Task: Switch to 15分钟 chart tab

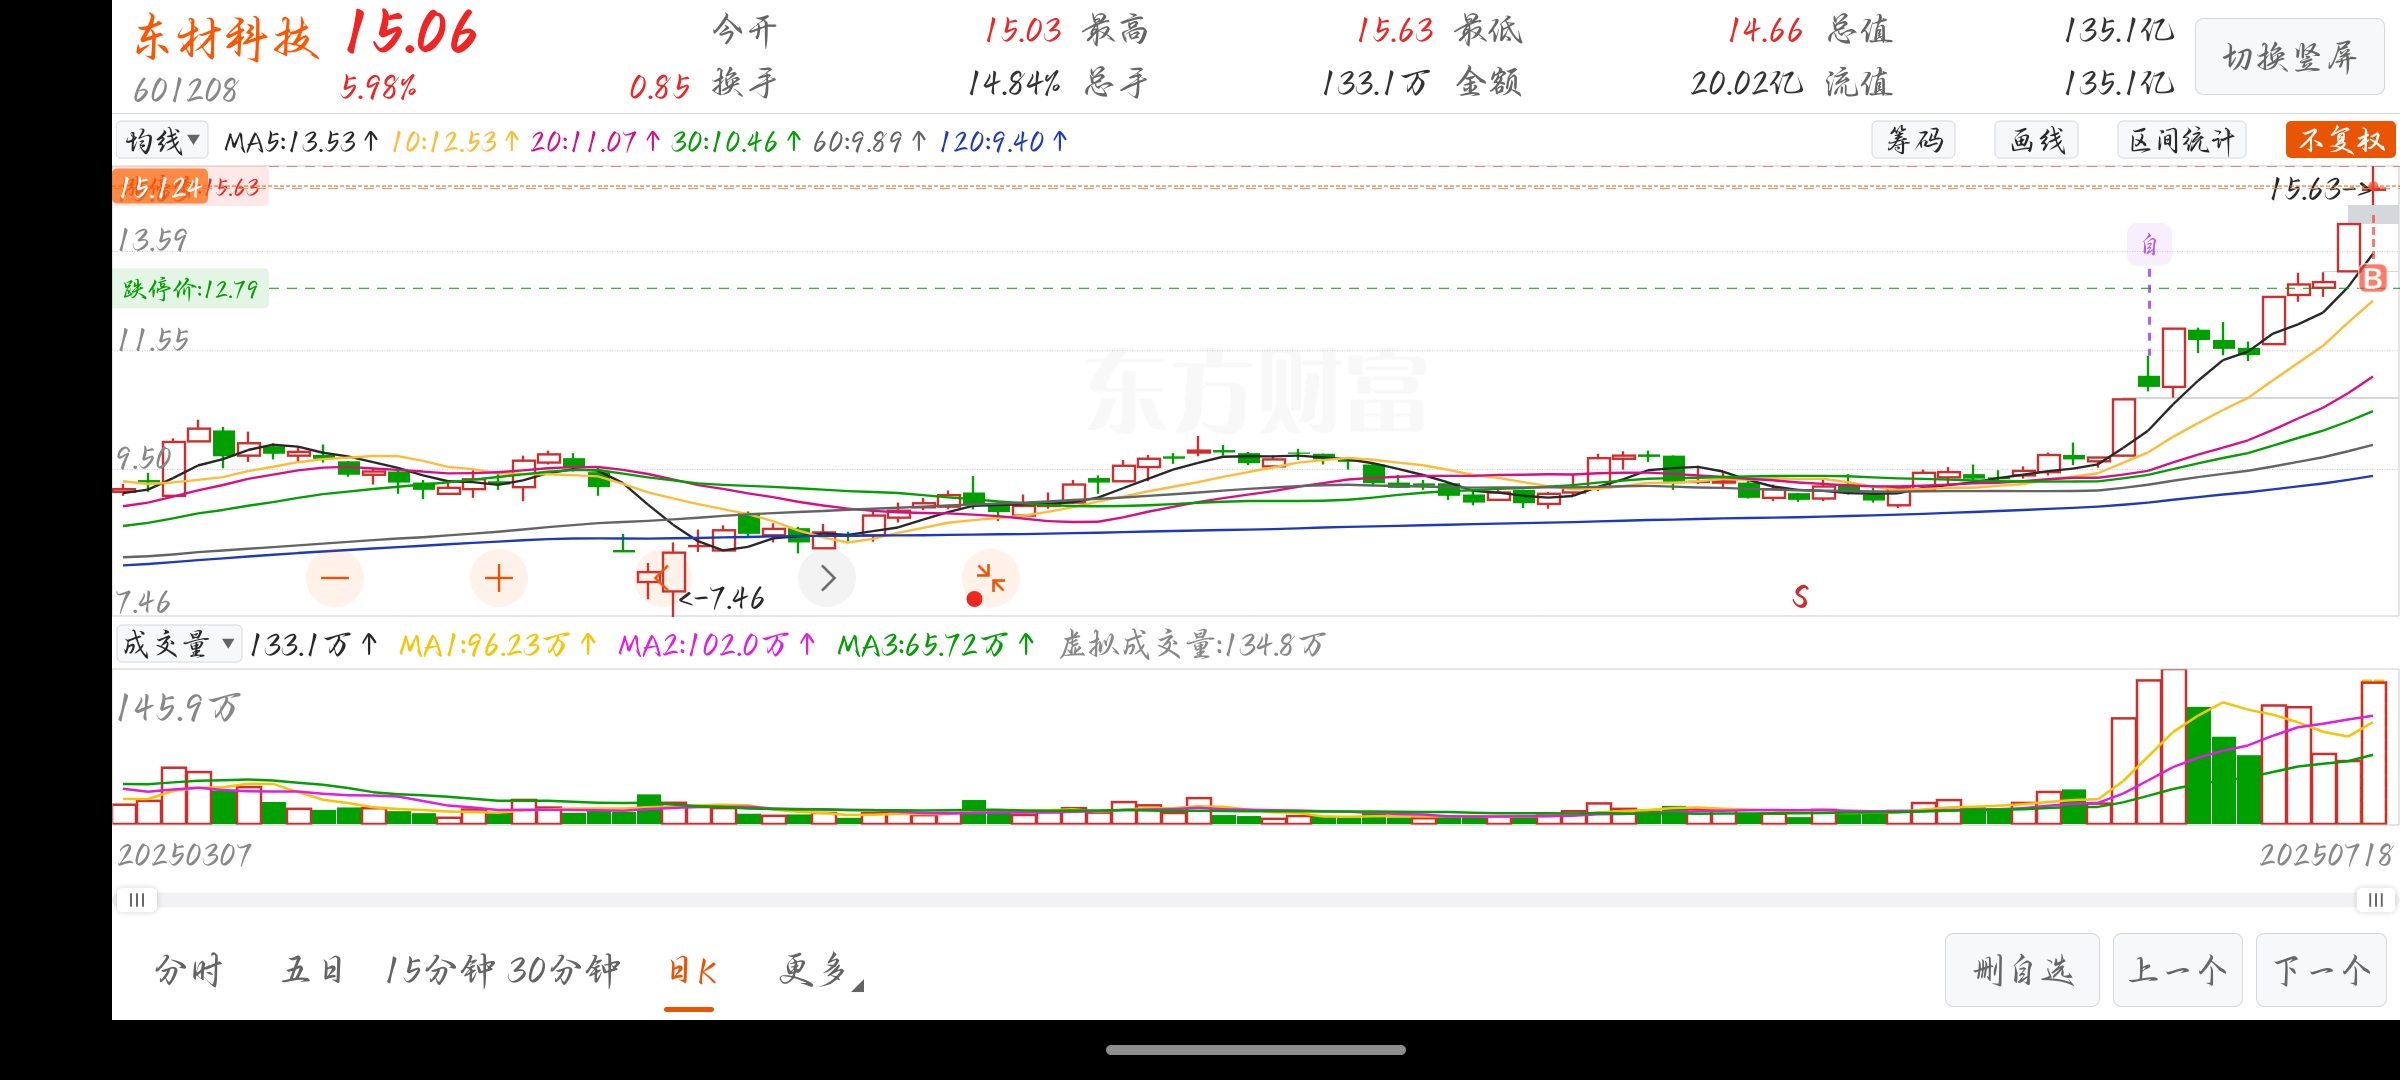Action: (x=440, y=969)
